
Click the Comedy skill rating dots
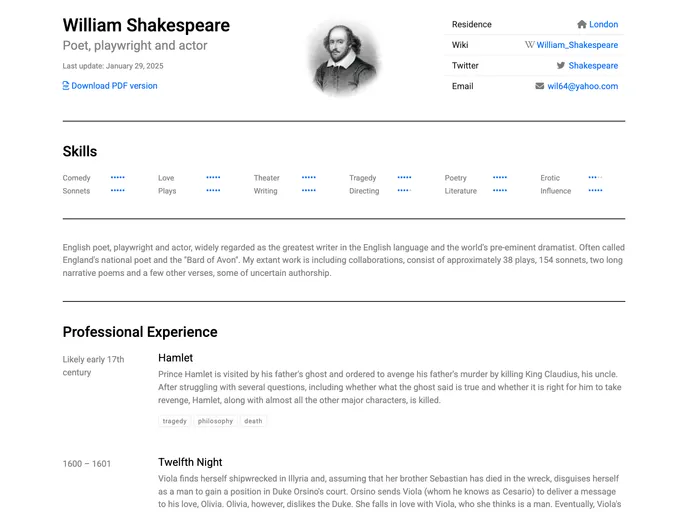point(118,177)
